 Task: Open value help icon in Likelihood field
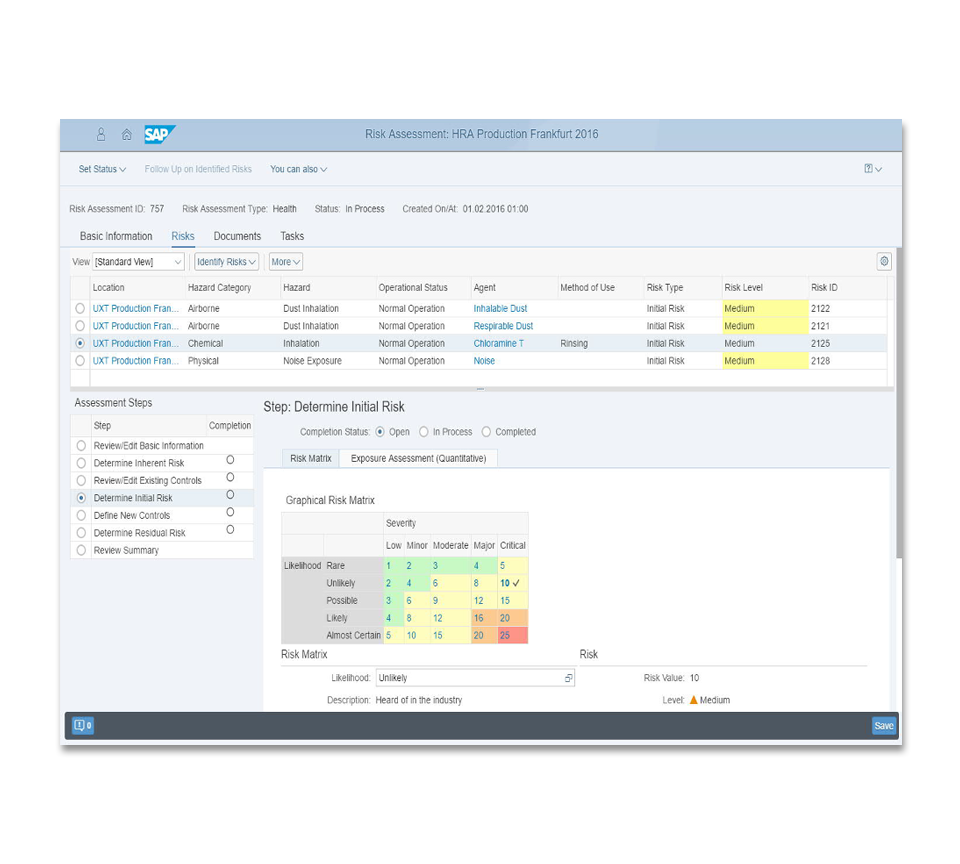click(568, 678)
